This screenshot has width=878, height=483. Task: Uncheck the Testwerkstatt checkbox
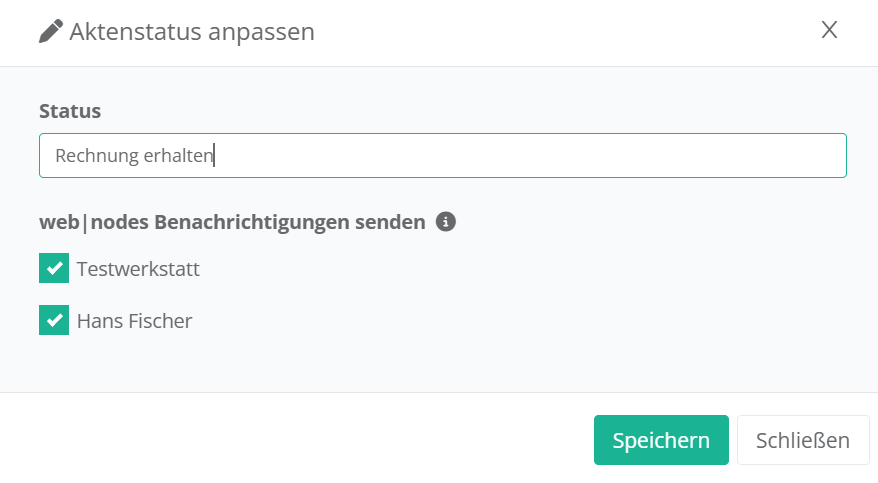point(54,269)
